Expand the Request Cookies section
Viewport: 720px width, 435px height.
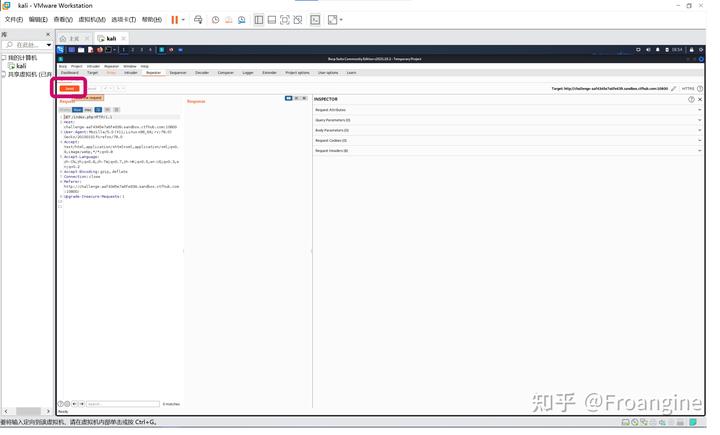click(x=507, y=141)
